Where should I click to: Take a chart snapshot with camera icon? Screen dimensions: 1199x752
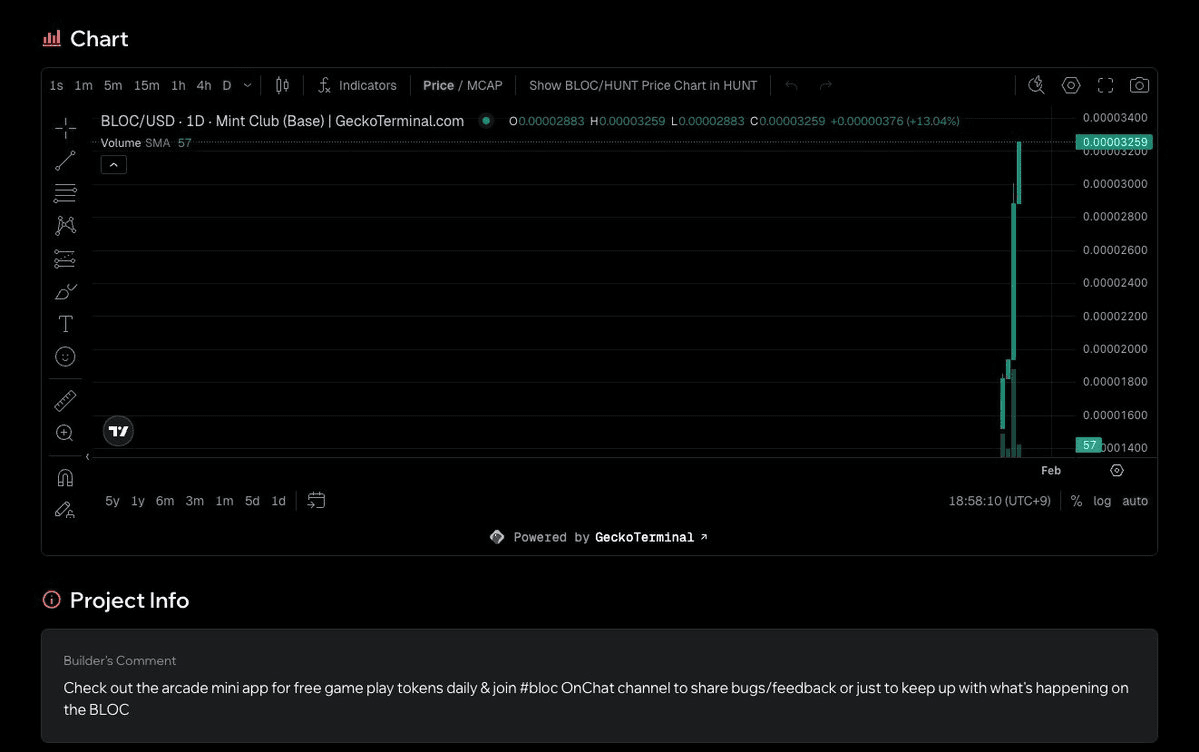1139,85
